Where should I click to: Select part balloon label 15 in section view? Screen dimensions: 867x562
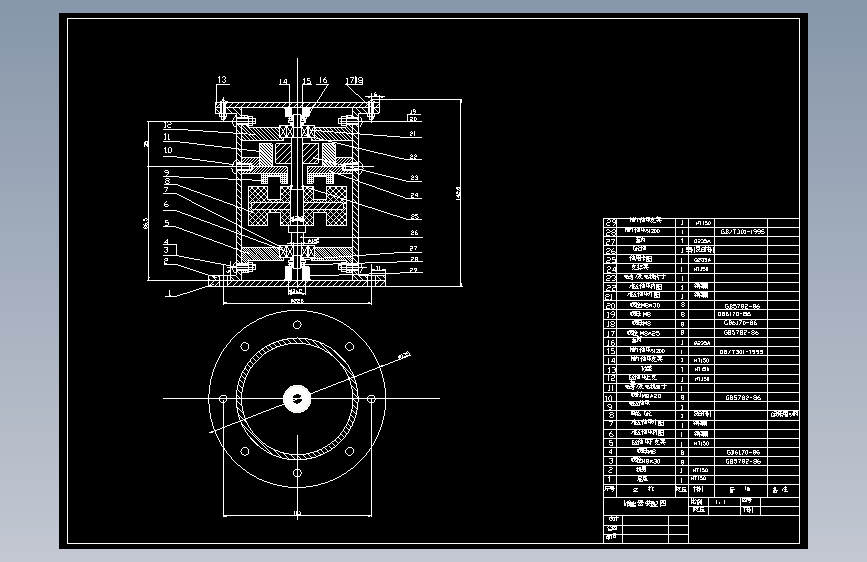point(306,81)
